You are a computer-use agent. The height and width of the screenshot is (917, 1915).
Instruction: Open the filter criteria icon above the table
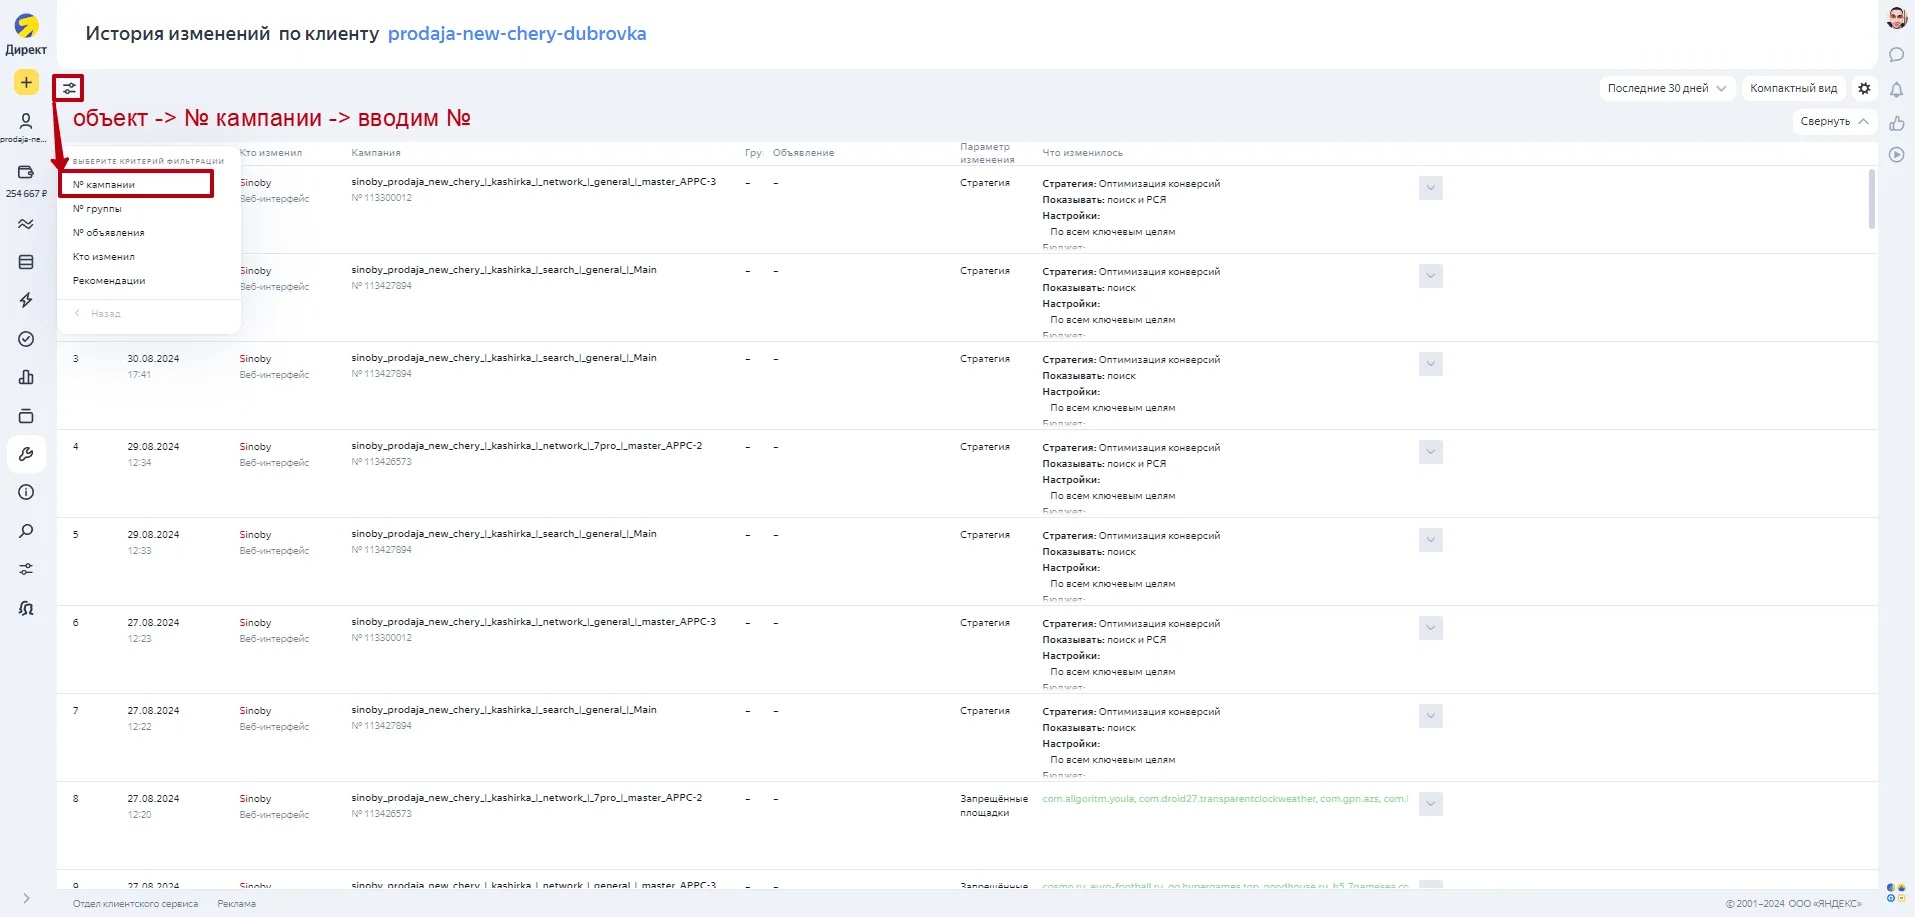(x=69, y=89)
